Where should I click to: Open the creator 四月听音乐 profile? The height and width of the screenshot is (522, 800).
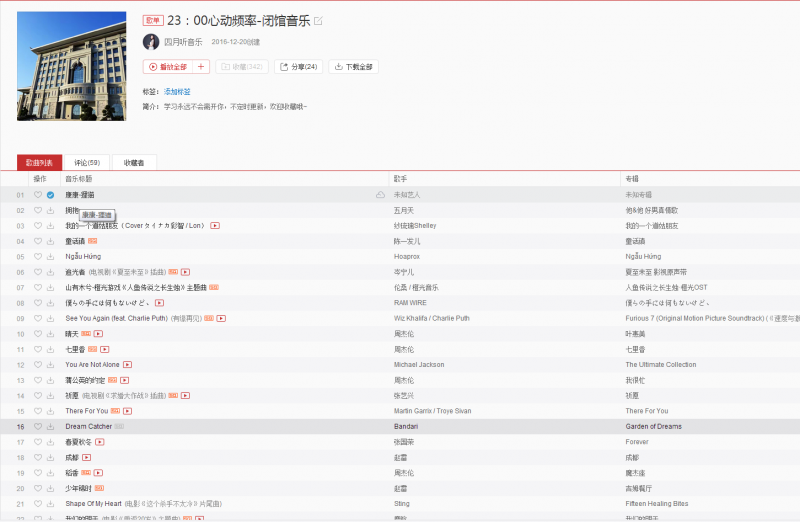pyautogui.click(x=183, y=42)
